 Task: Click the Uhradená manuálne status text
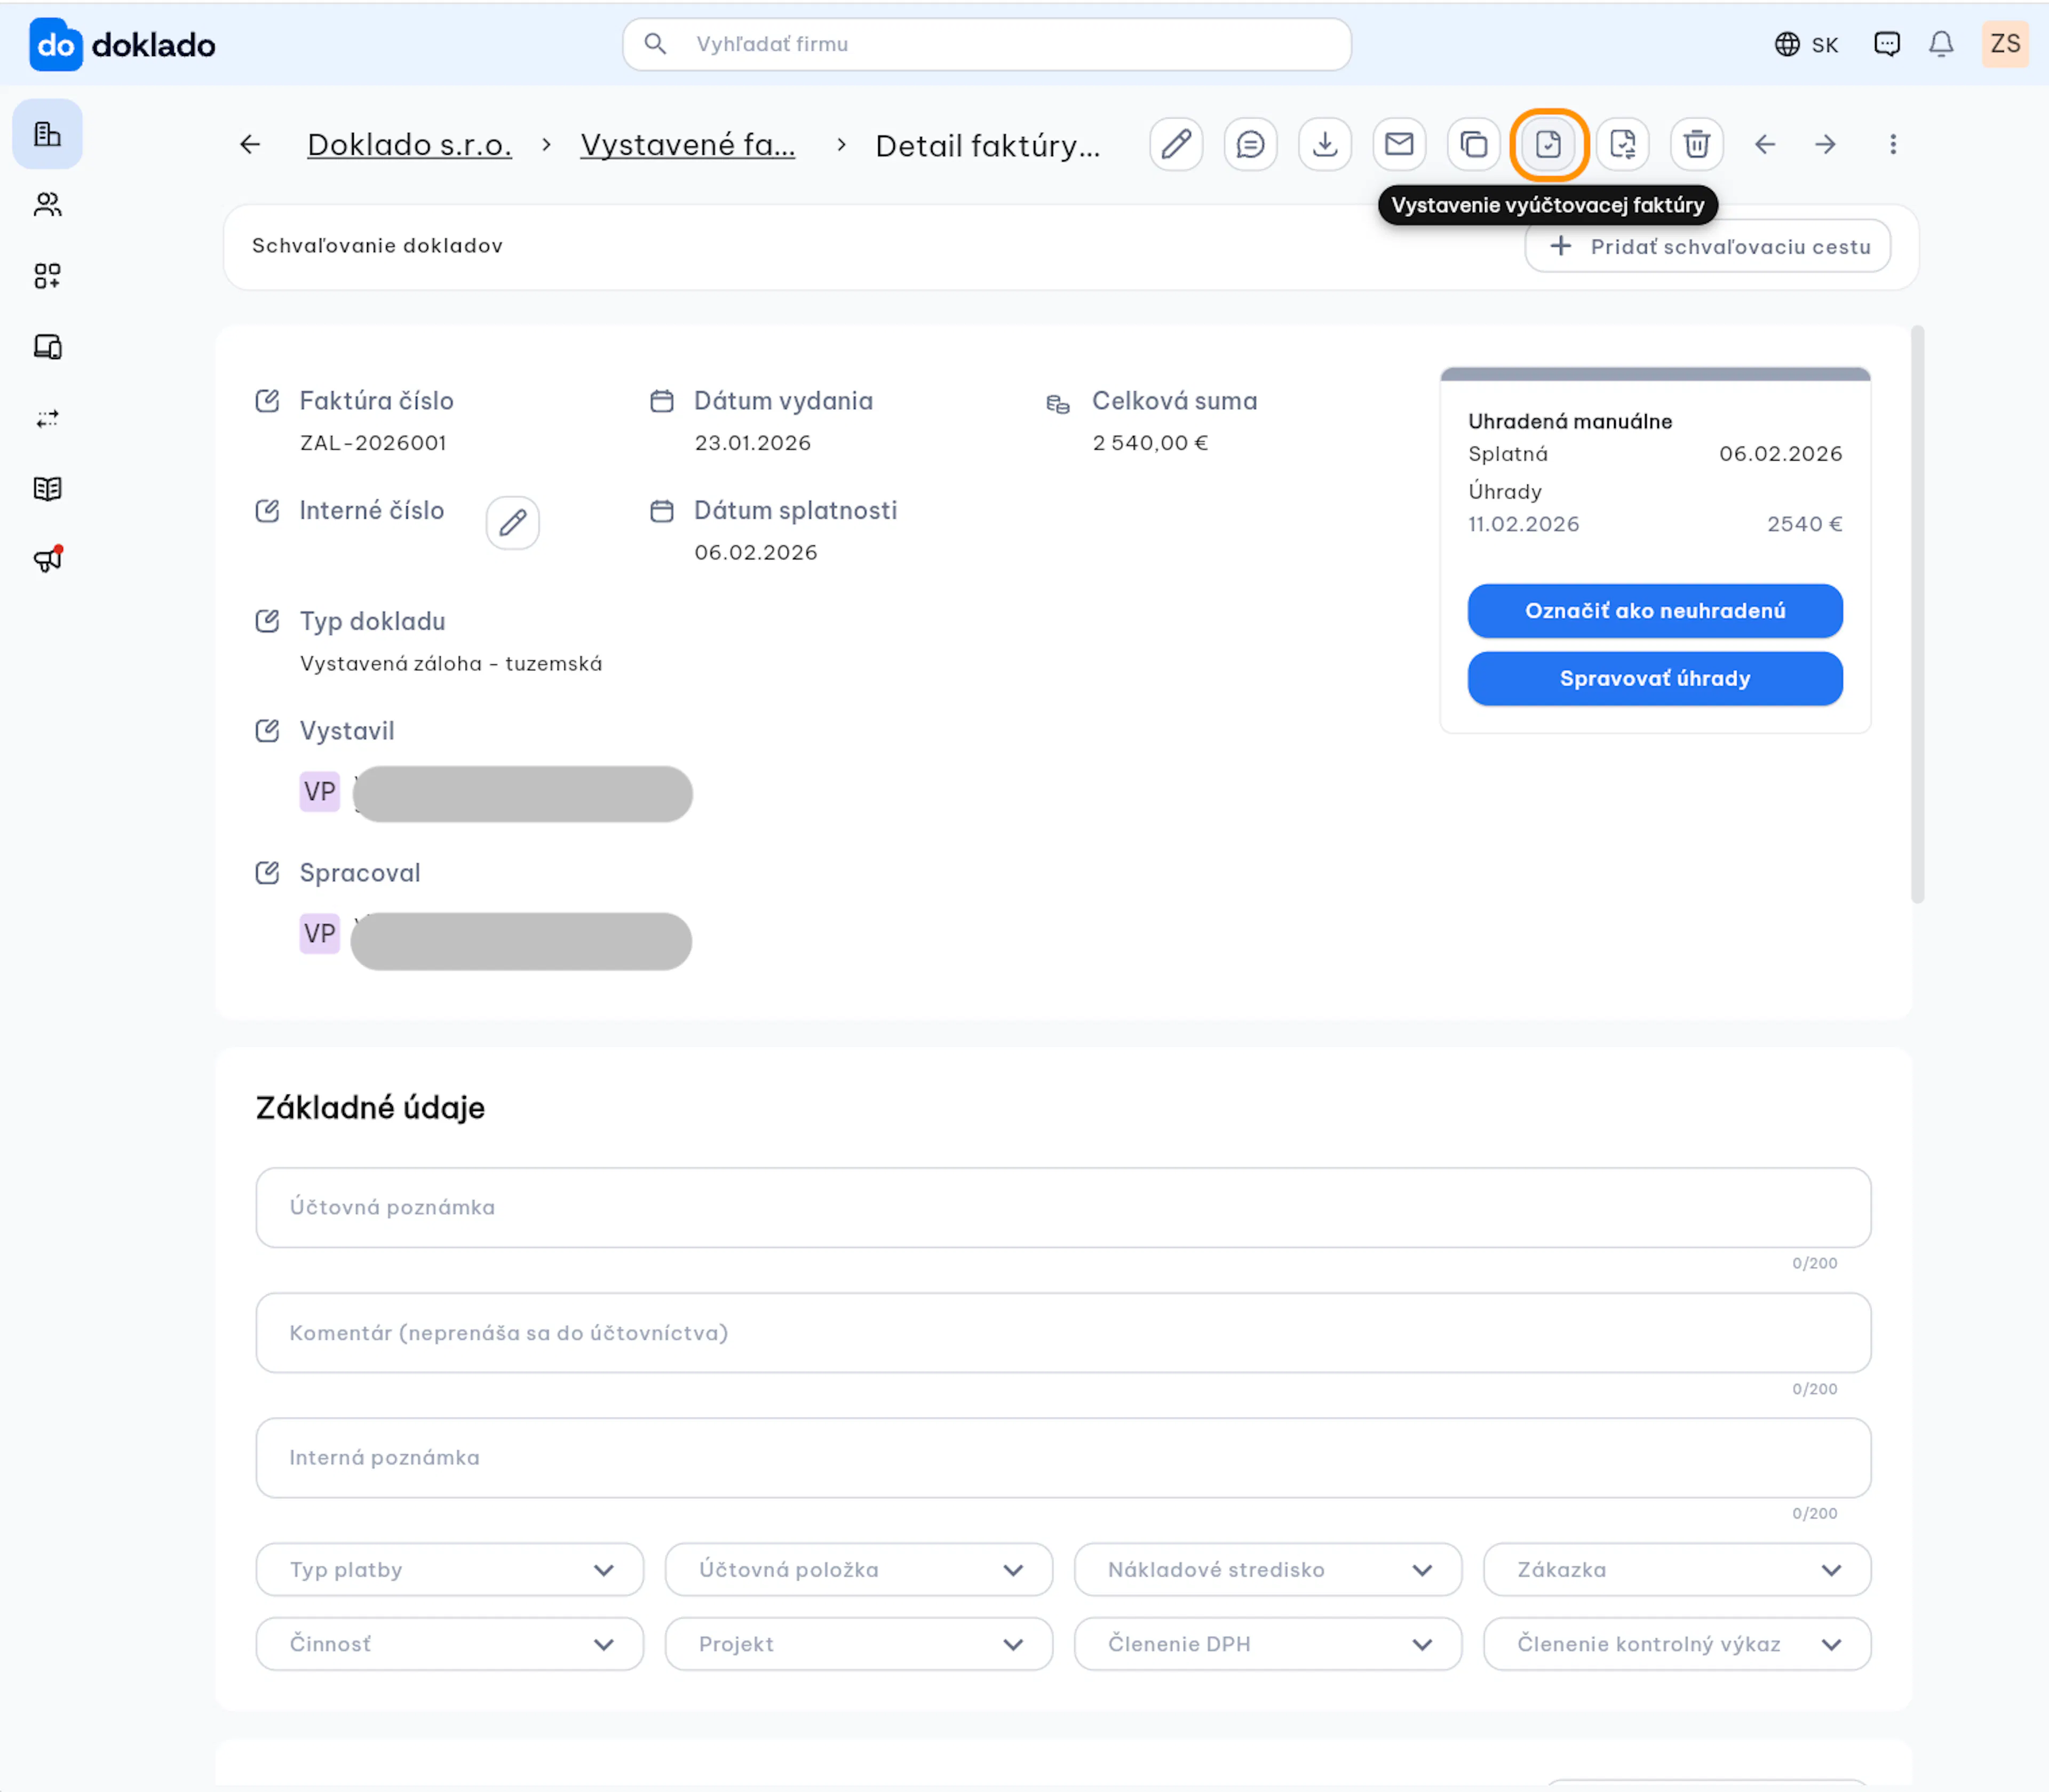click(1570, 421)
